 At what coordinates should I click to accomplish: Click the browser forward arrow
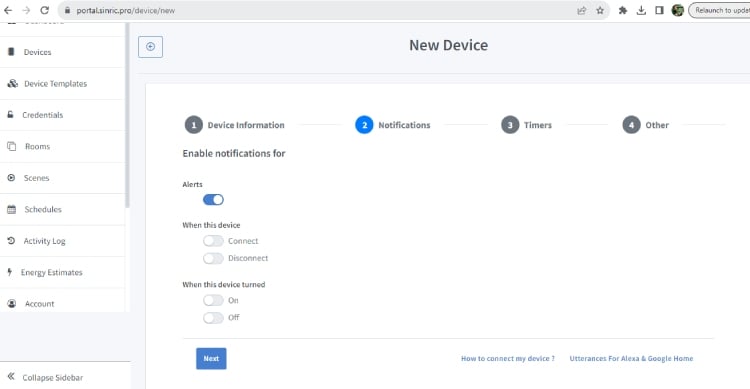pos(26,10)
